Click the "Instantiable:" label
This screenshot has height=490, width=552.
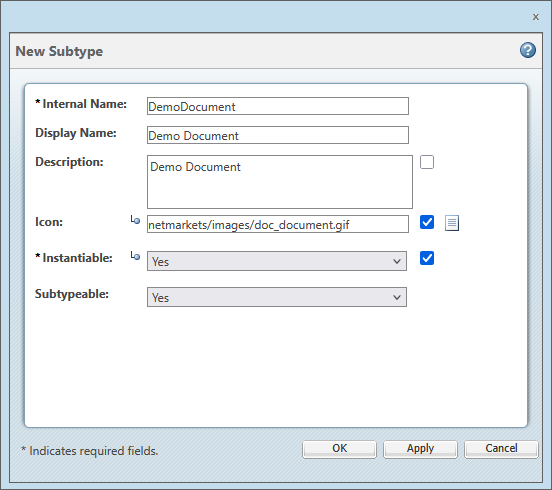(77, 258)
